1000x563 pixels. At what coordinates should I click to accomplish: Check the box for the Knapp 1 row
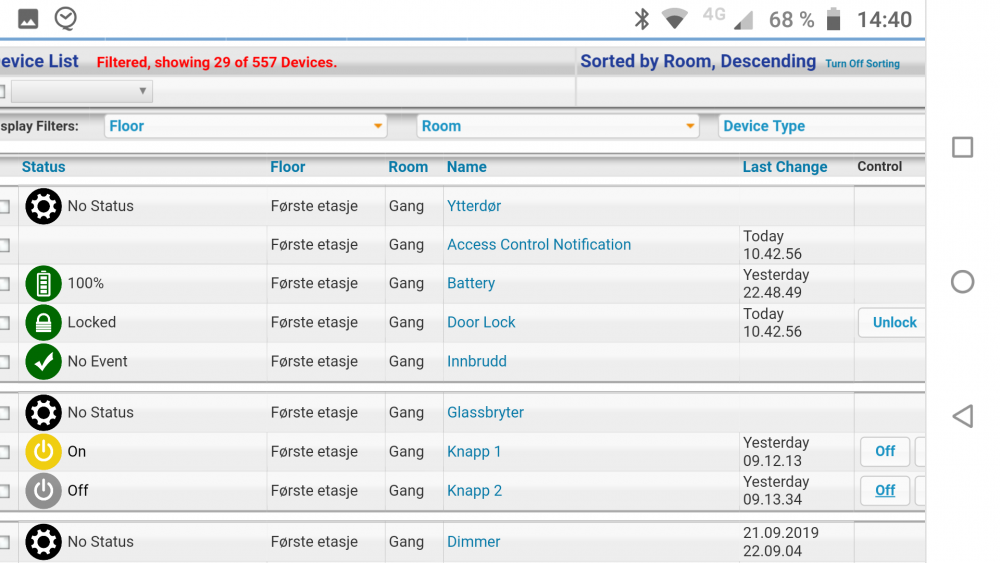tap(4, 452)
